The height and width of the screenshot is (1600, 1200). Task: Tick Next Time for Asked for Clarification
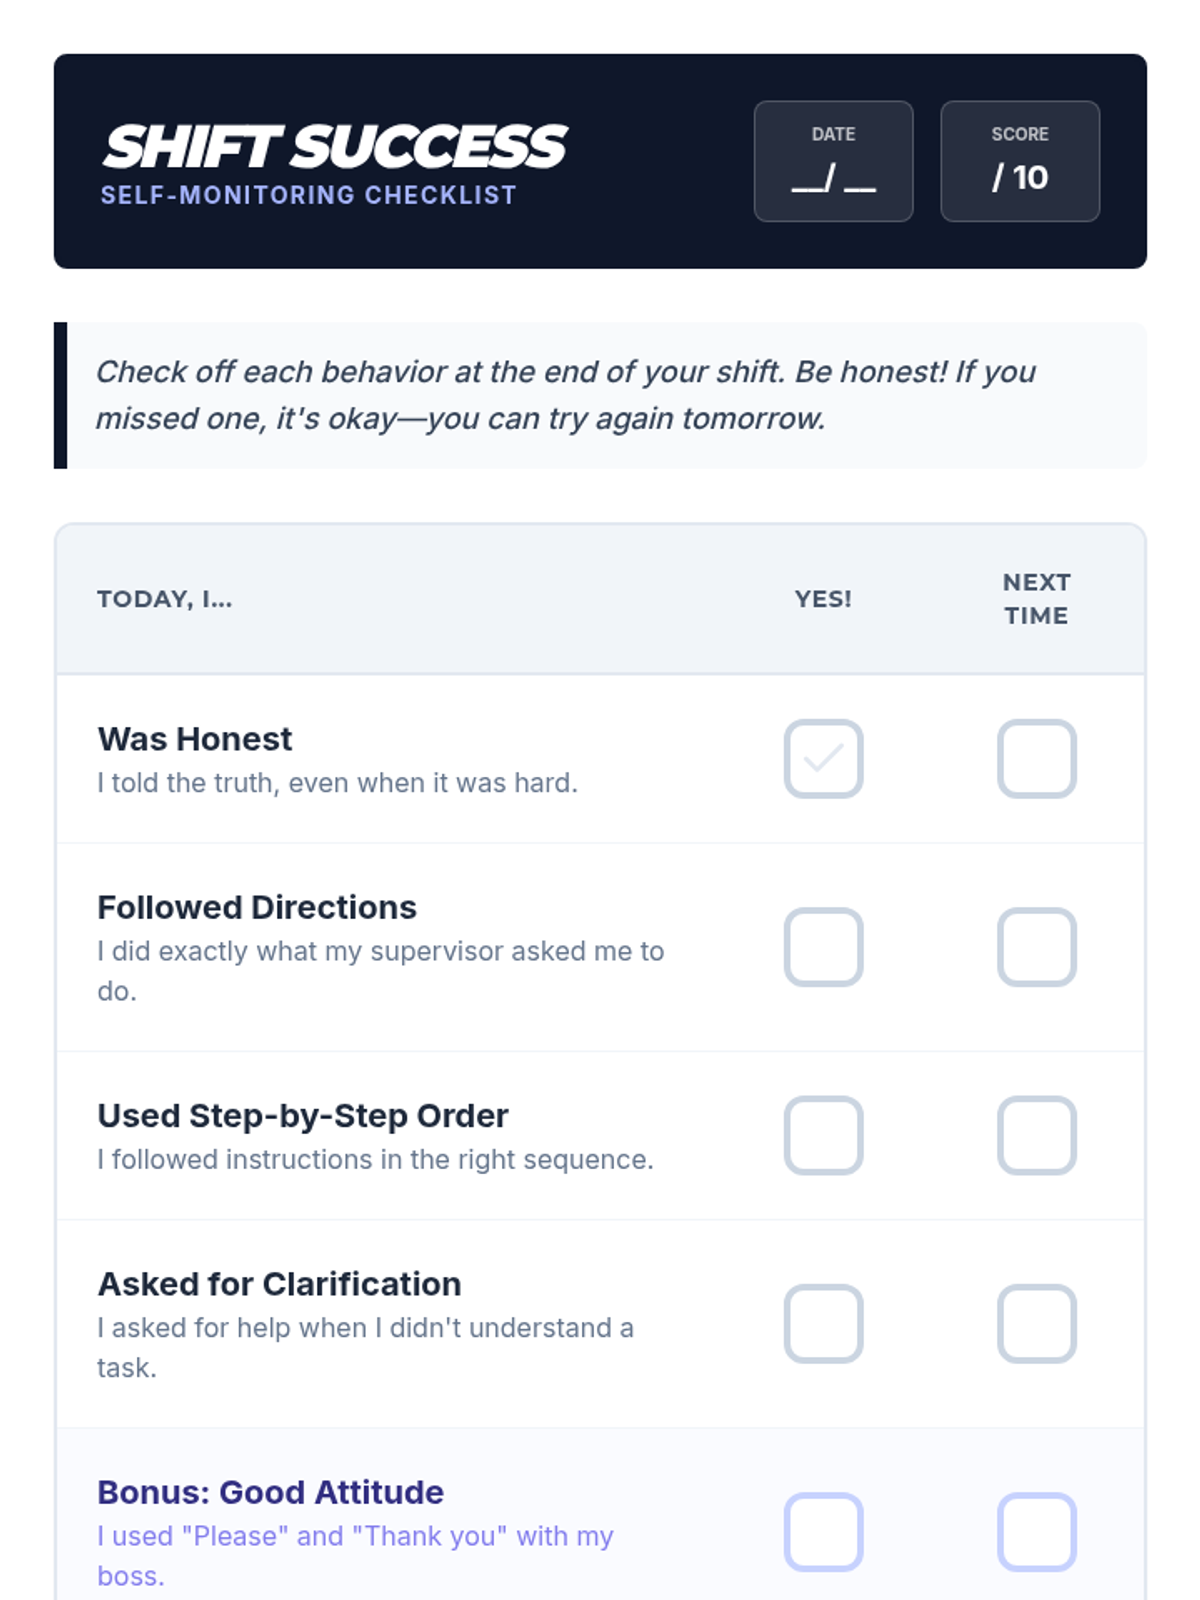pyautogui.click(x=1036, y=1323)
